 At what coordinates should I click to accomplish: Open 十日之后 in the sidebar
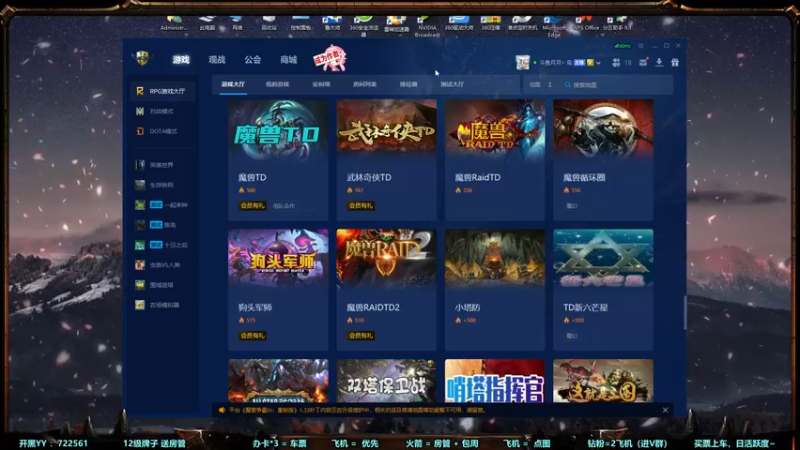(162, 245)
